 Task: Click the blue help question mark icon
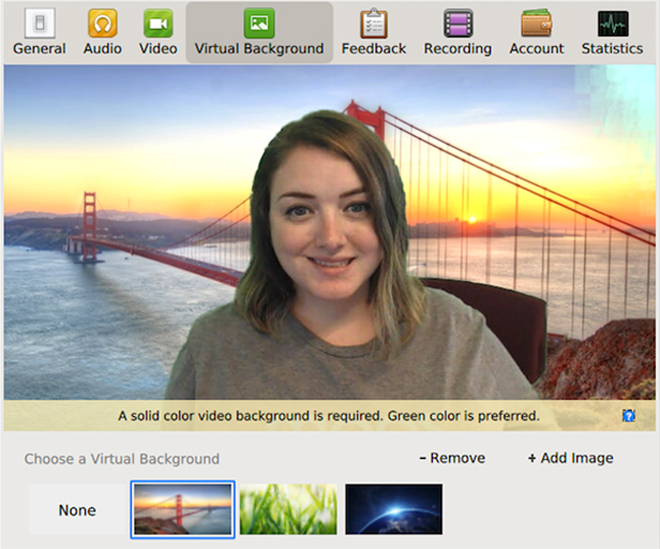[628, 416]
